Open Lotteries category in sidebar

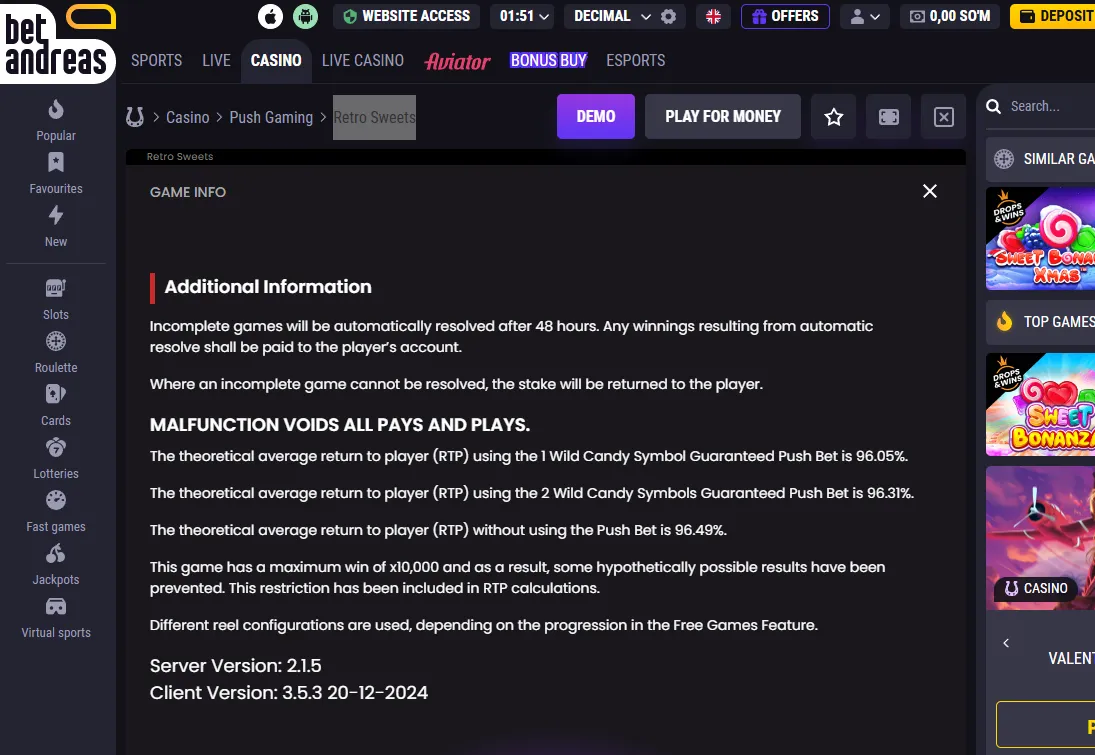(56, 459)
